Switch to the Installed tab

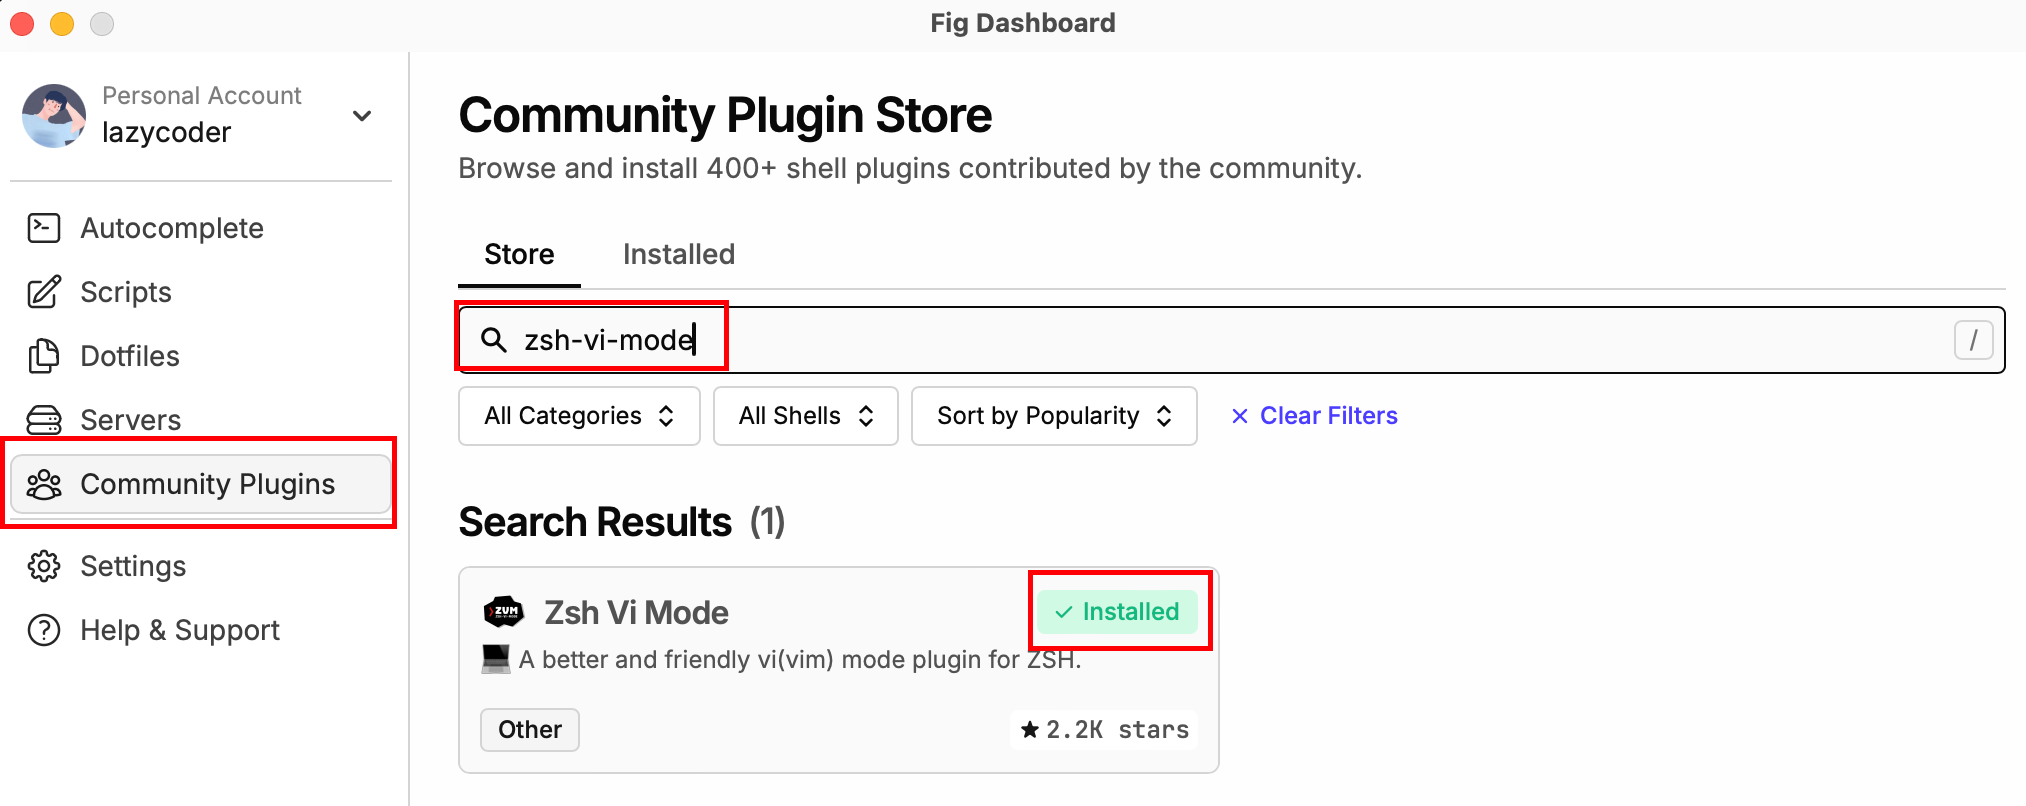point(678,254)
